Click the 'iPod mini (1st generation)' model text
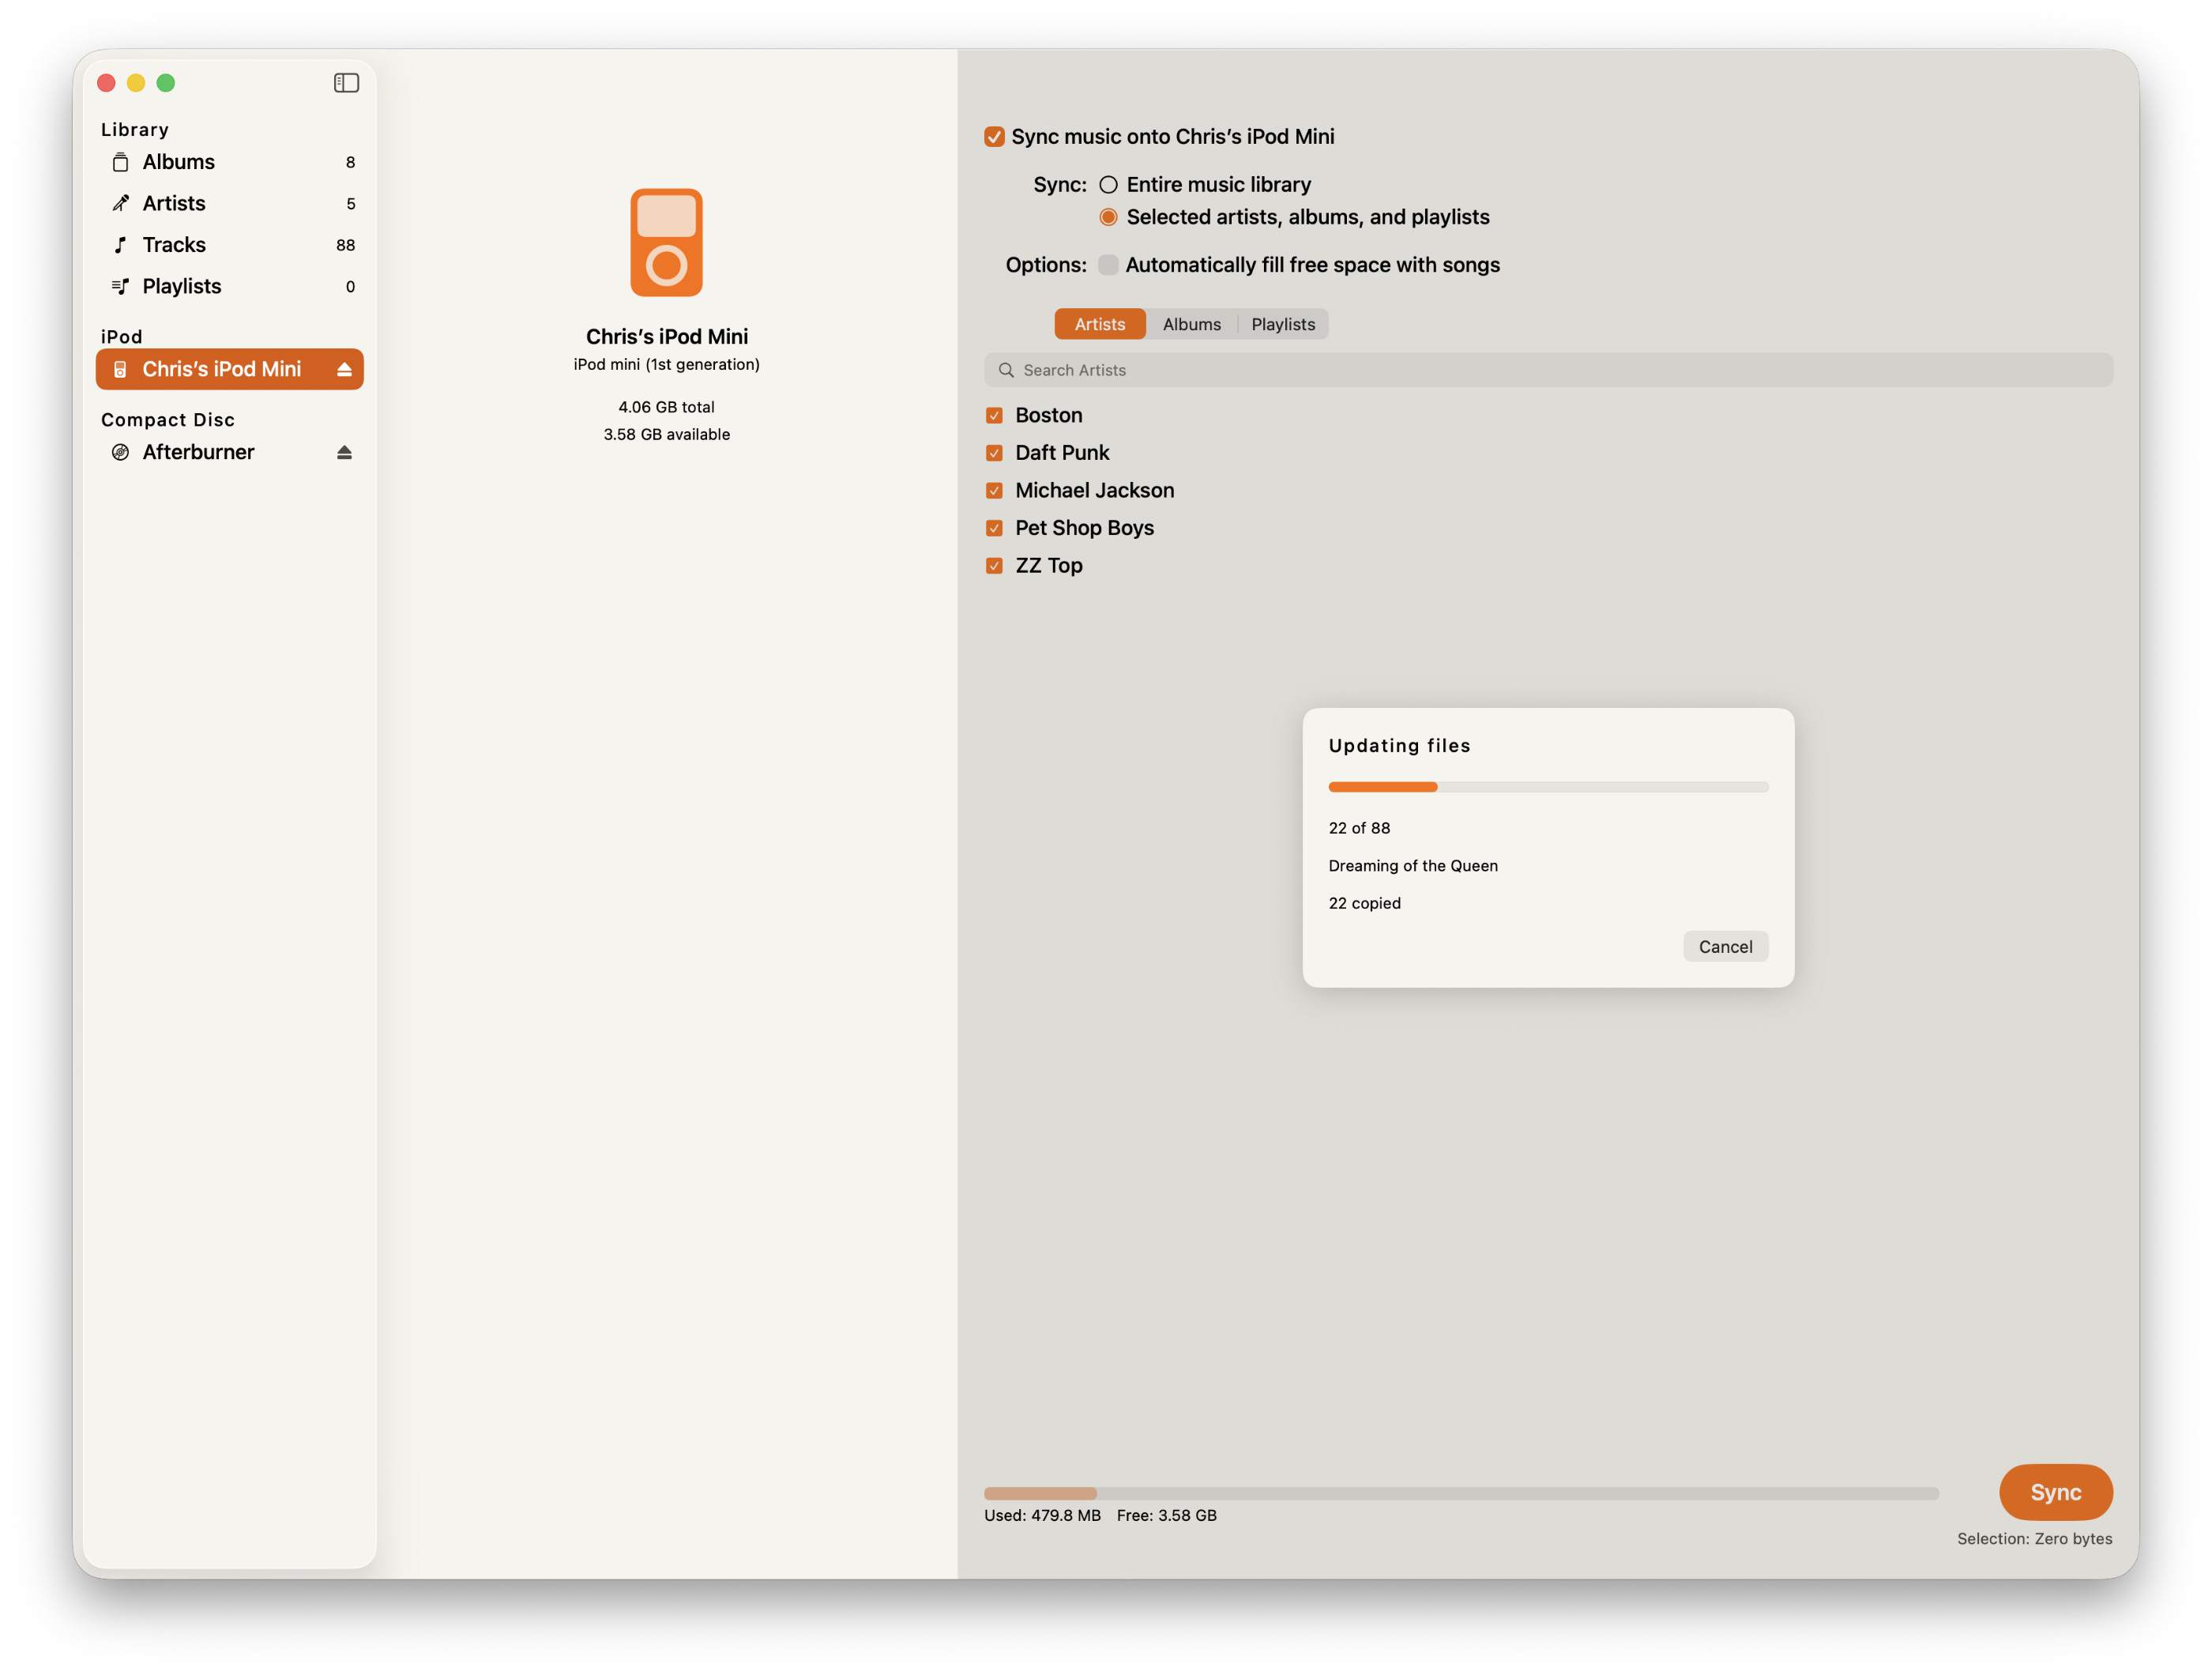The image size is (2212, 1675). pyautogui.click(x=666, y=365)
